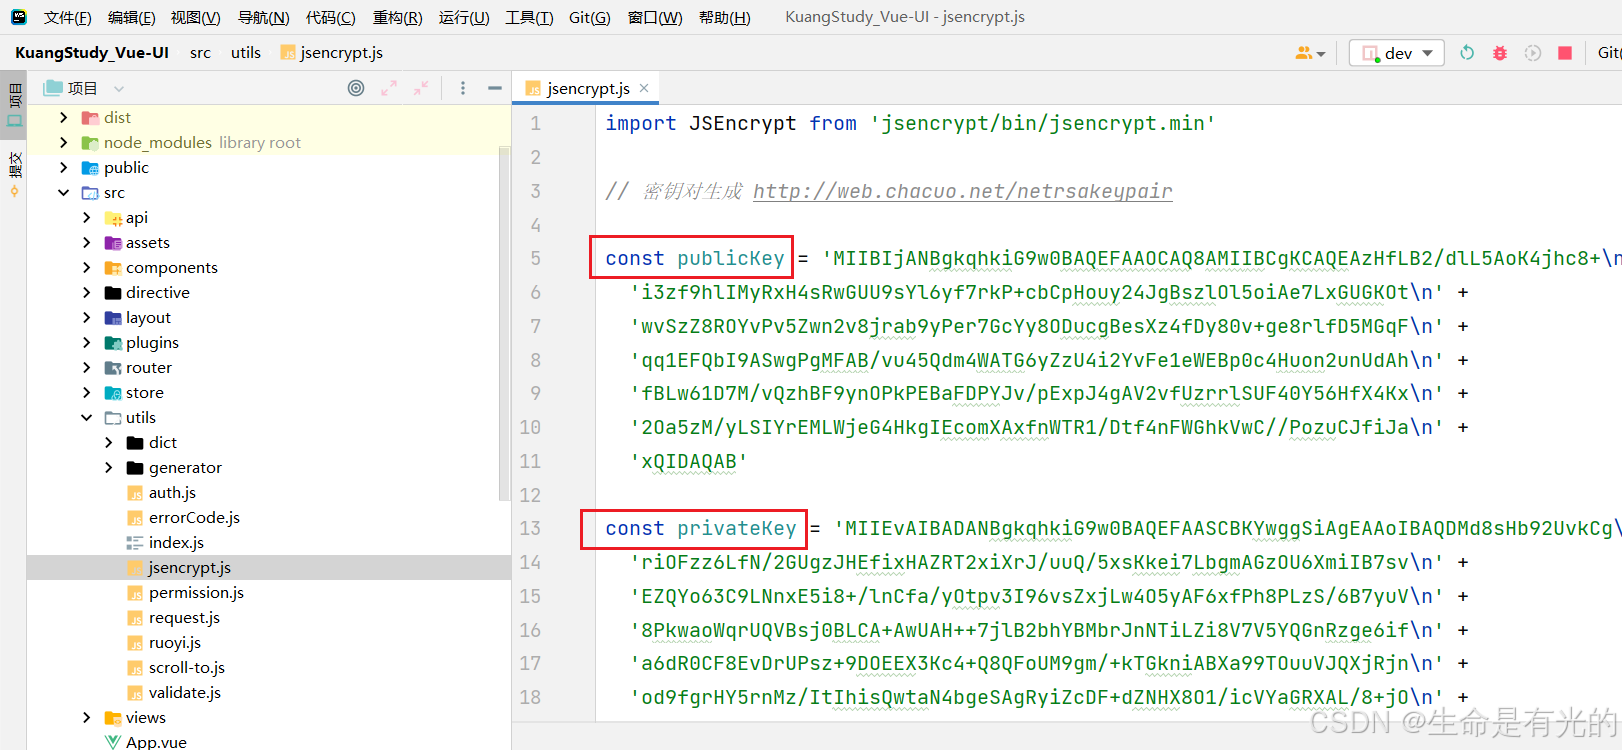Open project panel options menu (three dots)
This screenshot has width=1622, height=750.
click(x=462, y=88)
